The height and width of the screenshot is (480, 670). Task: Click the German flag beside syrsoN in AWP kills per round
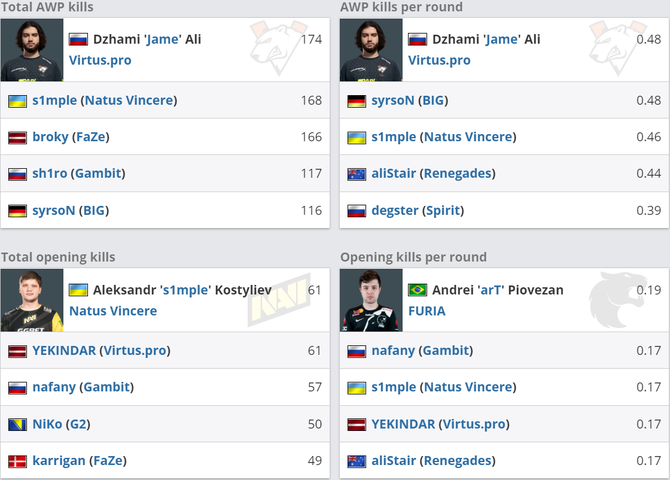pyautogui.click(x=356, y=101)
